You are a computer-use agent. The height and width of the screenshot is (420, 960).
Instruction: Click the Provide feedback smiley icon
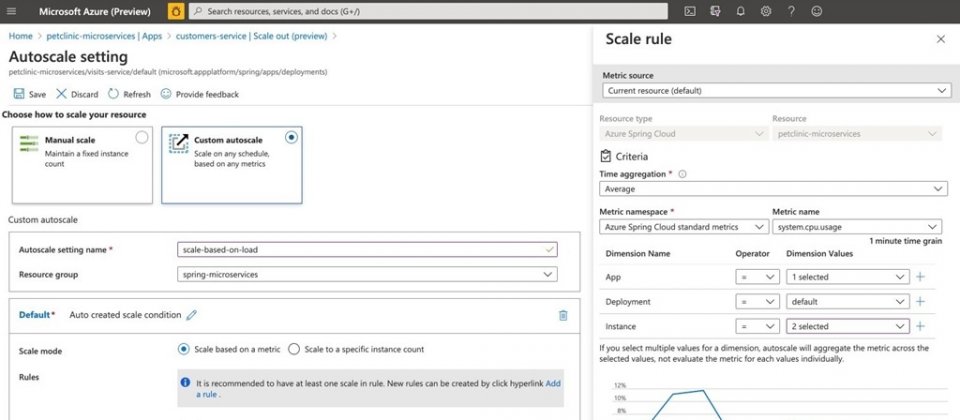tap(166, 94)
